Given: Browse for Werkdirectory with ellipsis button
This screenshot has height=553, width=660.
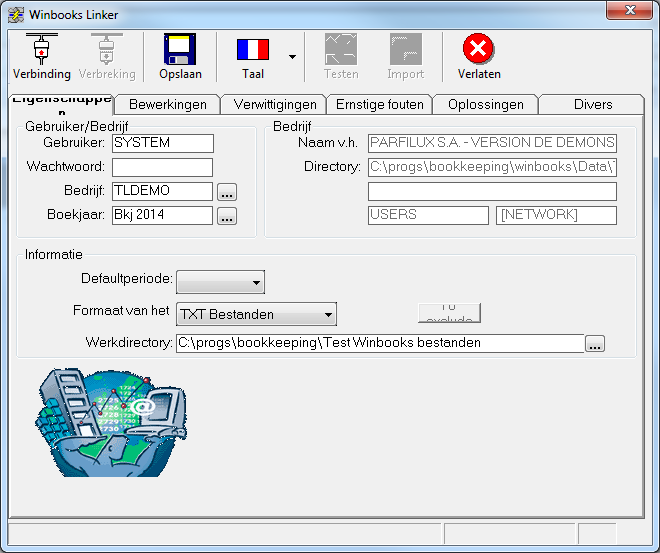Looking at the screenshot, I should 595,344.
